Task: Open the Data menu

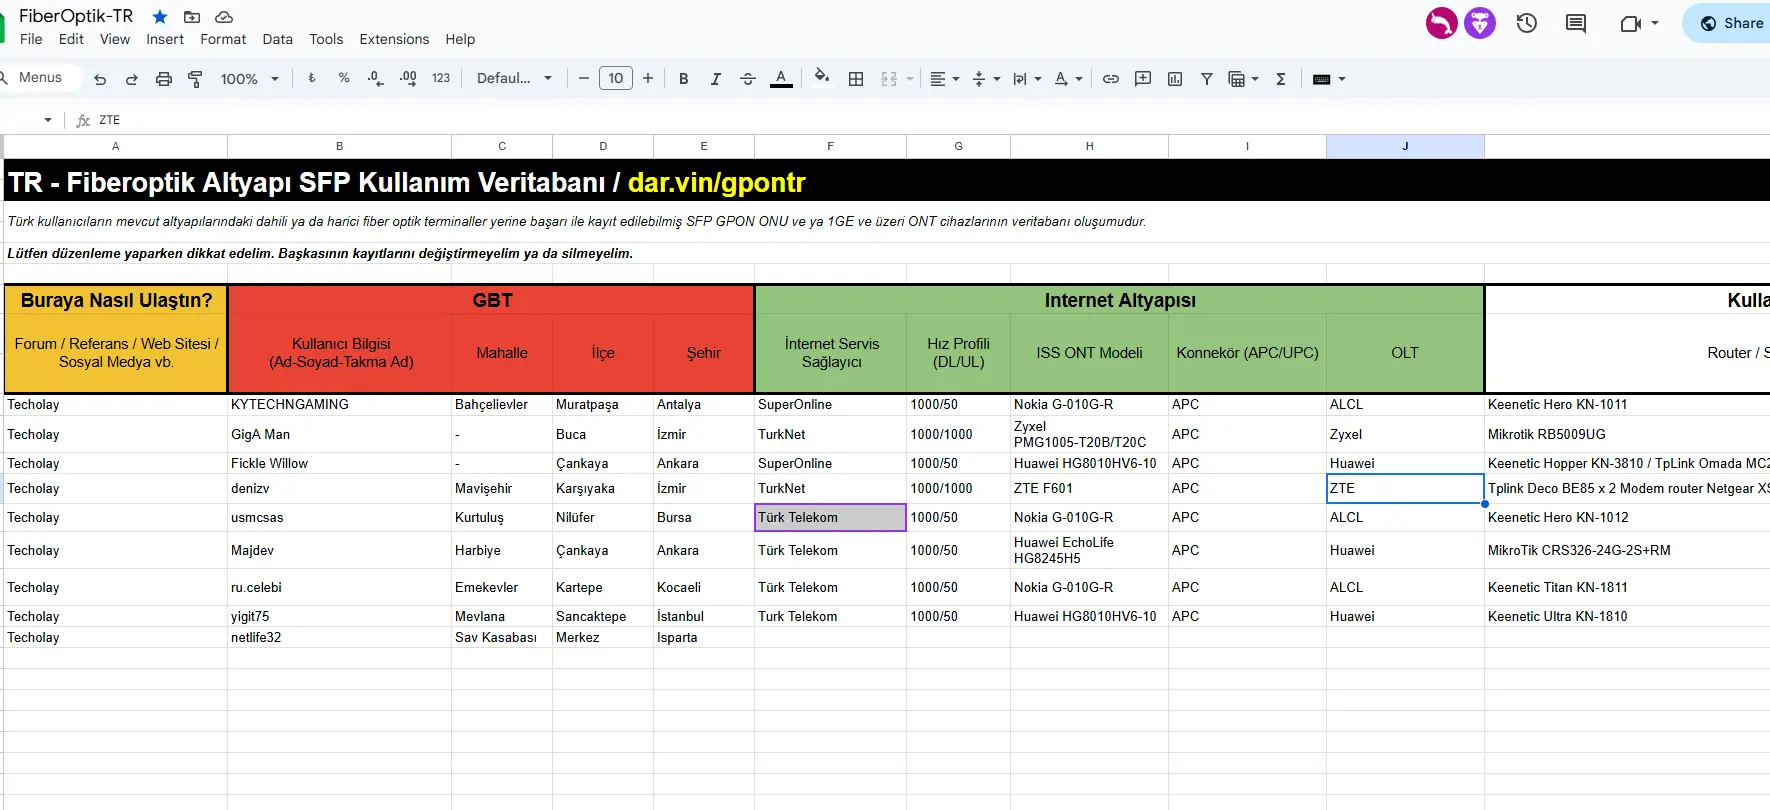Action: tap(278, 39)
